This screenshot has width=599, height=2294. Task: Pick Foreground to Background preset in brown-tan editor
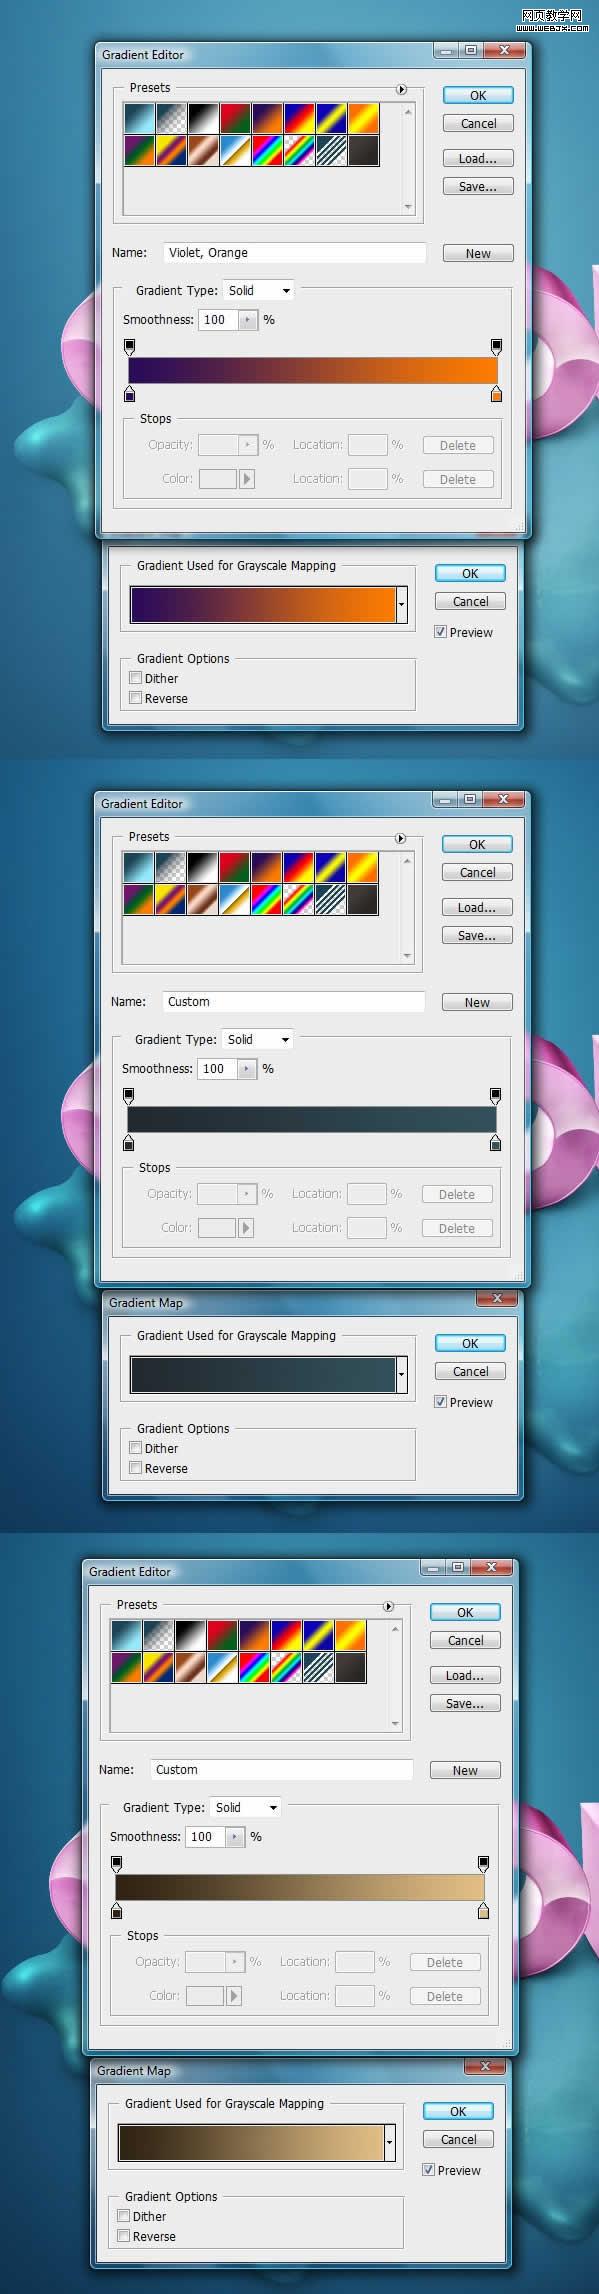click(x=126, y=1635)
